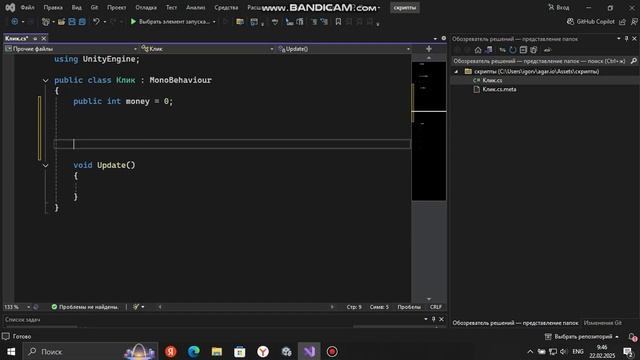640x360 pixels.
Task: Close the Клик.cs editor tab
Action: 44,38
